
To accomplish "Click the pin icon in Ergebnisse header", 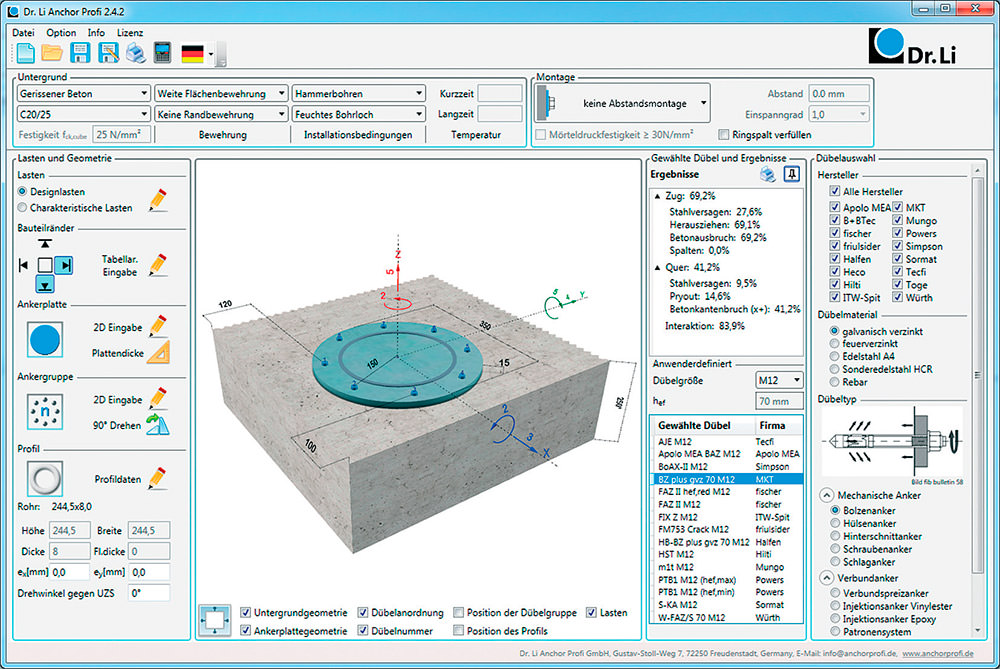I will [x=791, y=174].
